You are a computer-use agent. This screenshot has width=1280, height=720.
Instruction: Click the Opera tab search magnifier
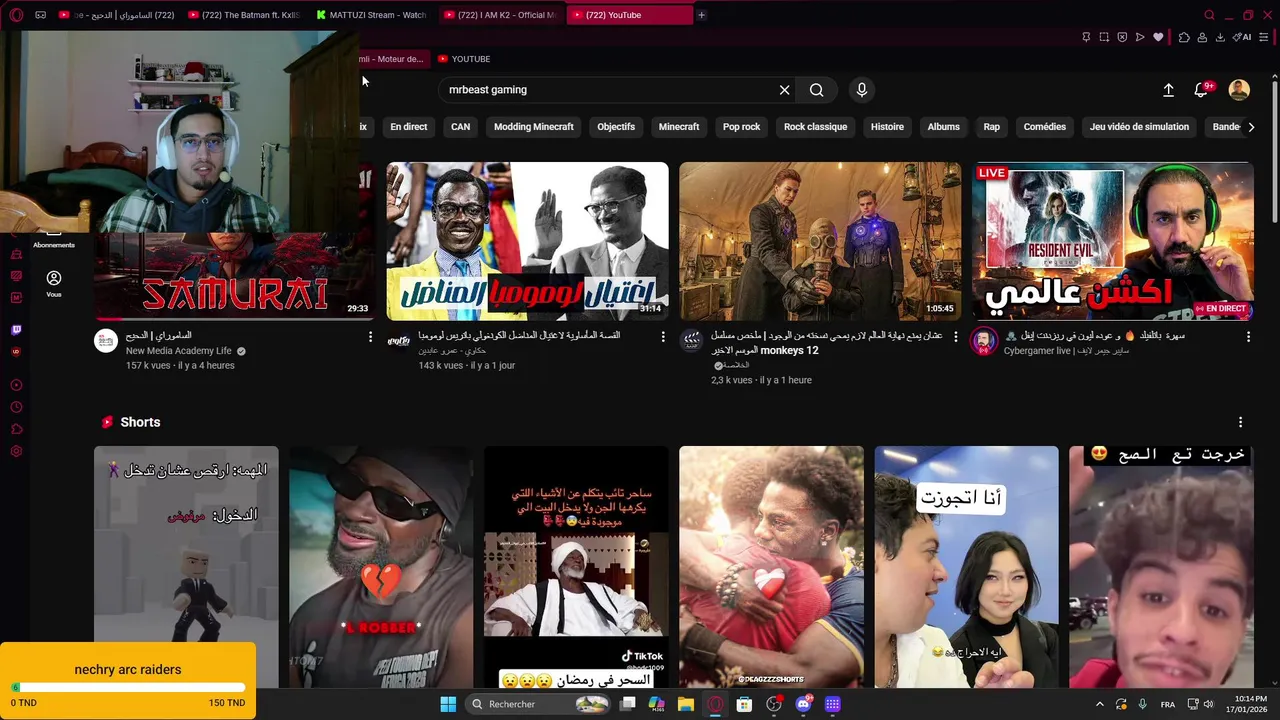click(1209, 15)
